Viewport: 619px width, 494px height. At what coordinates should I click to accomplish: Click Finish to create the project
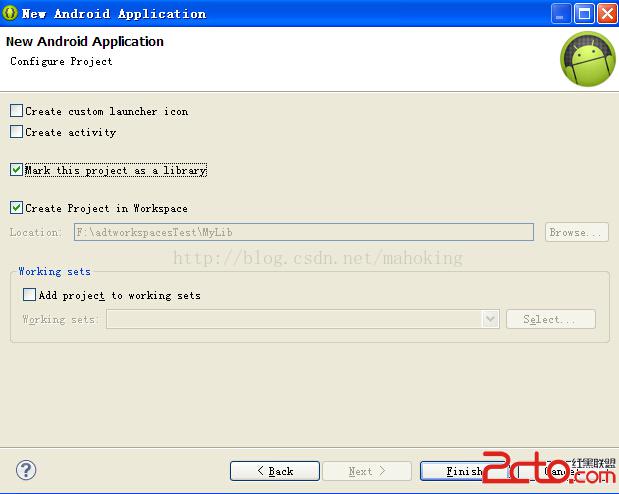[x=464, y=471]
